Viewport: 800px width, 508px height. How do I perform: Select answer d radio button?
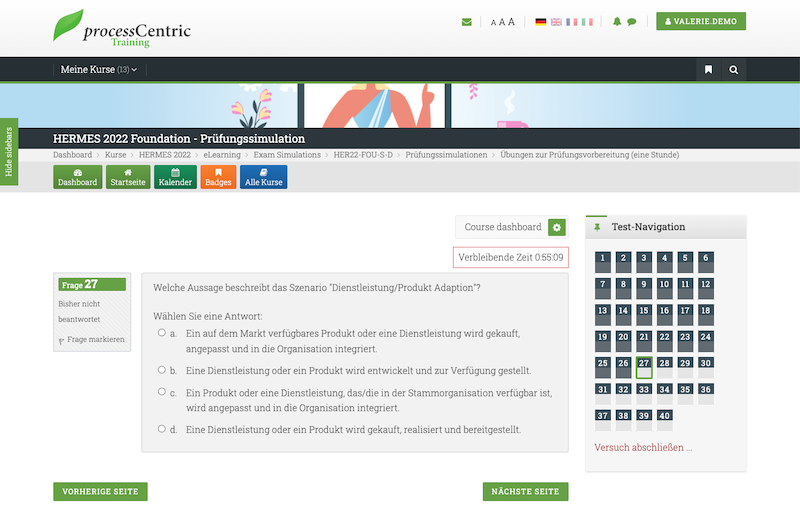(162, 429)
